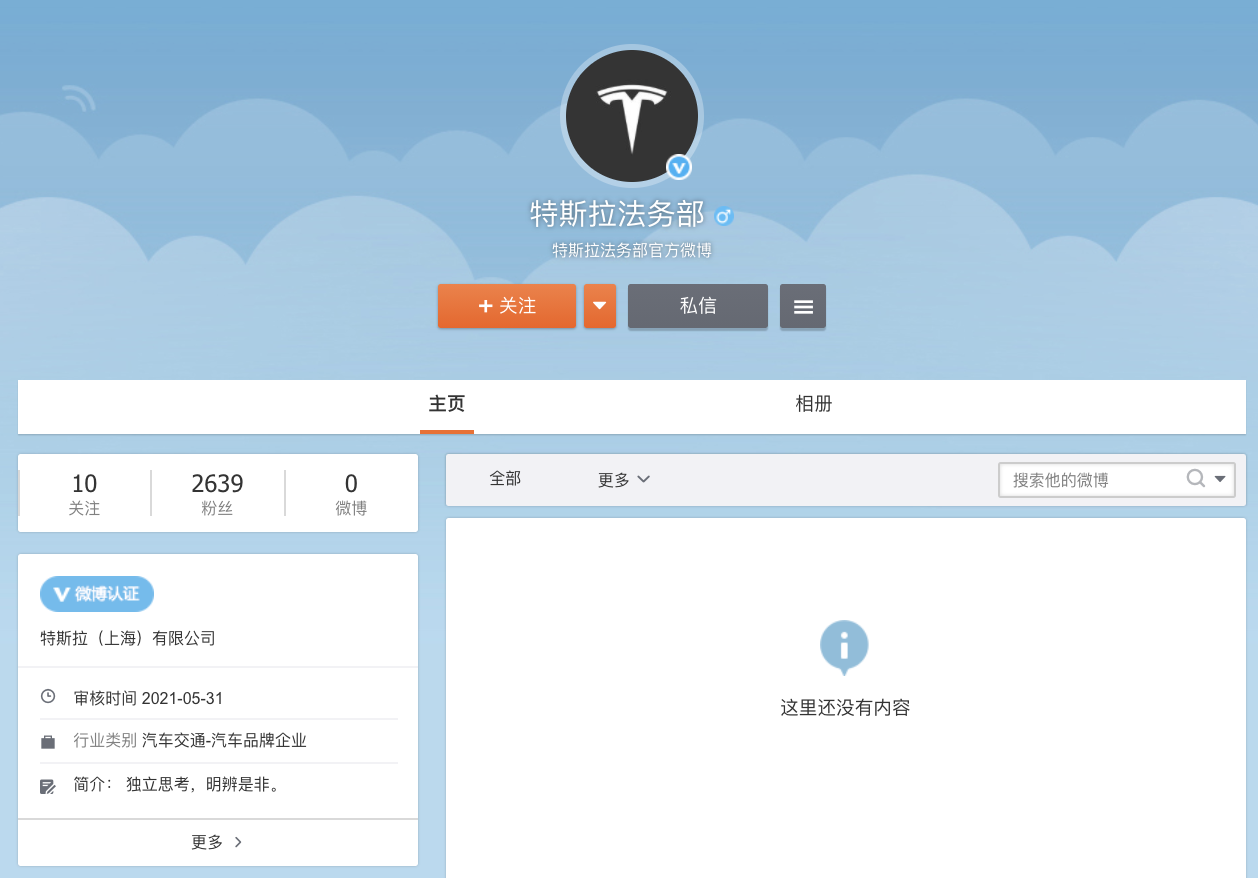1258x878 pixels.
Task: Follow the account with the 关注 button
Action: click(507, 306)
